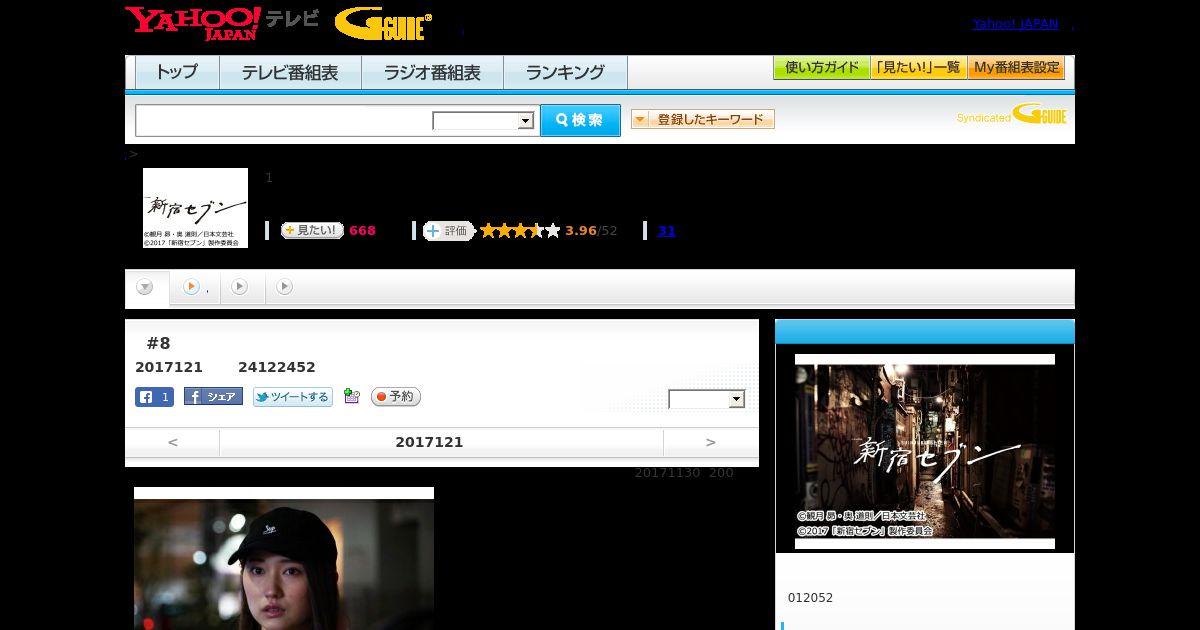This screenshot has height=630, width=1200.
Task: Open the テレビ番組表 tab
Action: [290, 73]
